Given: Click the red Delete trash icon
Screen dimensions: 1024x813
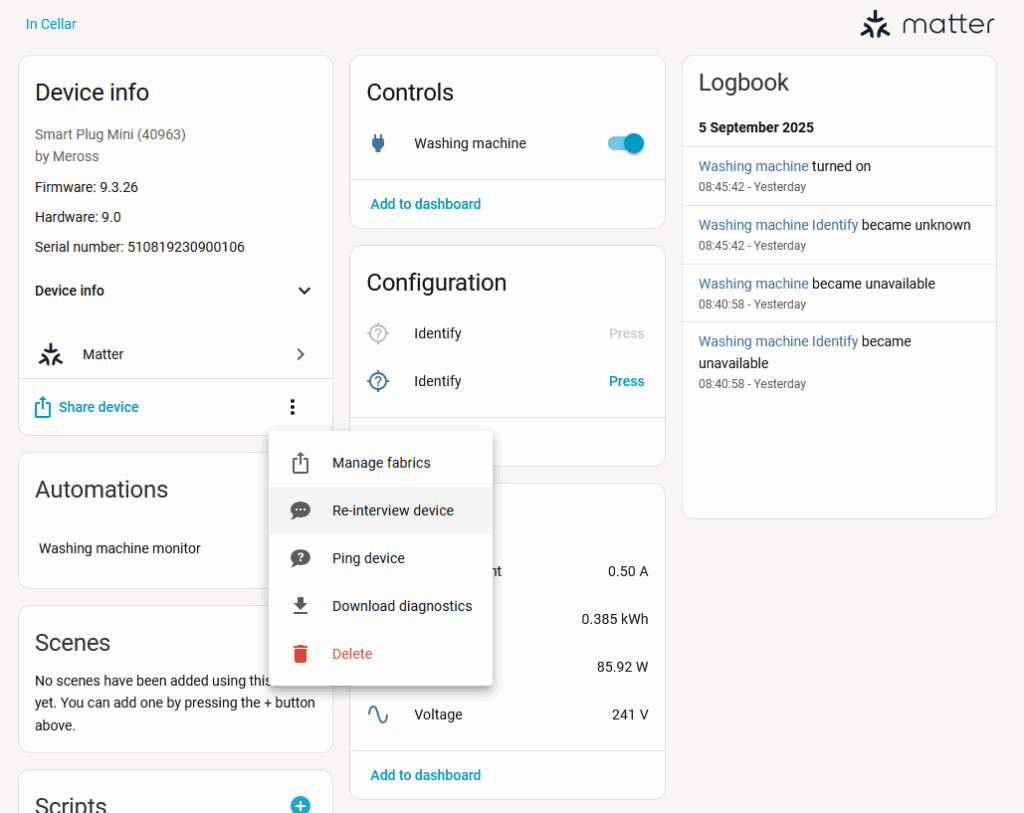Looking at the screenshot, I should [299, 653].
